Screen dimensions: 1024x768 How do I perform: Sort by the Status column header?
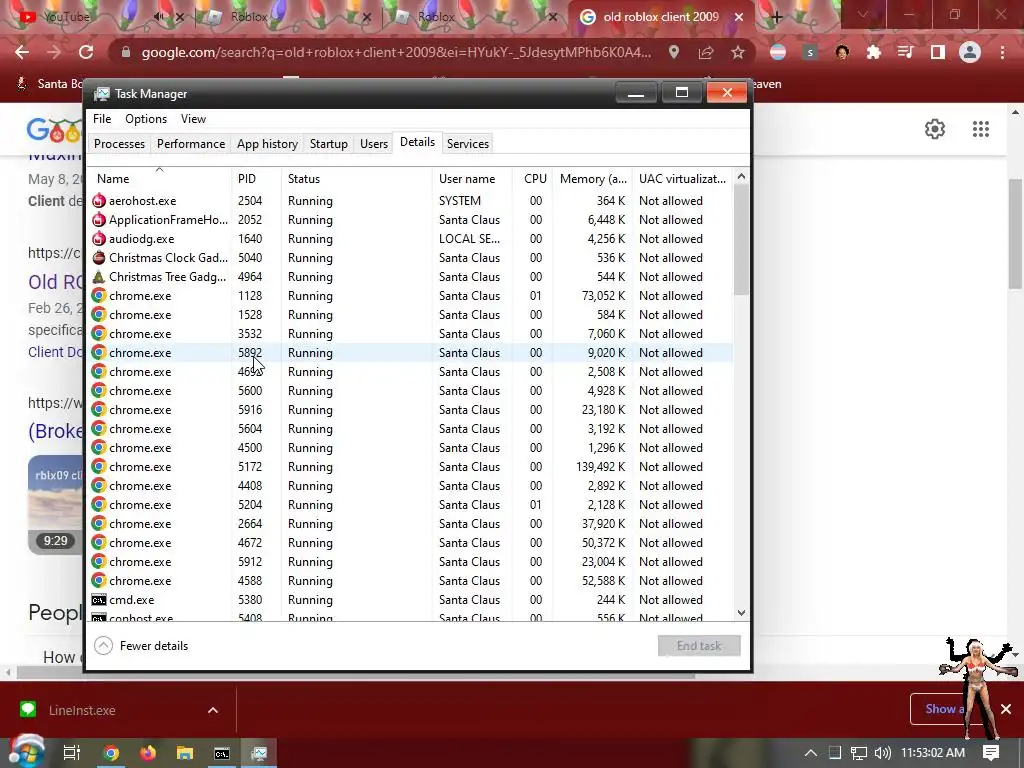pyautogui.click(x=357, y=179)
